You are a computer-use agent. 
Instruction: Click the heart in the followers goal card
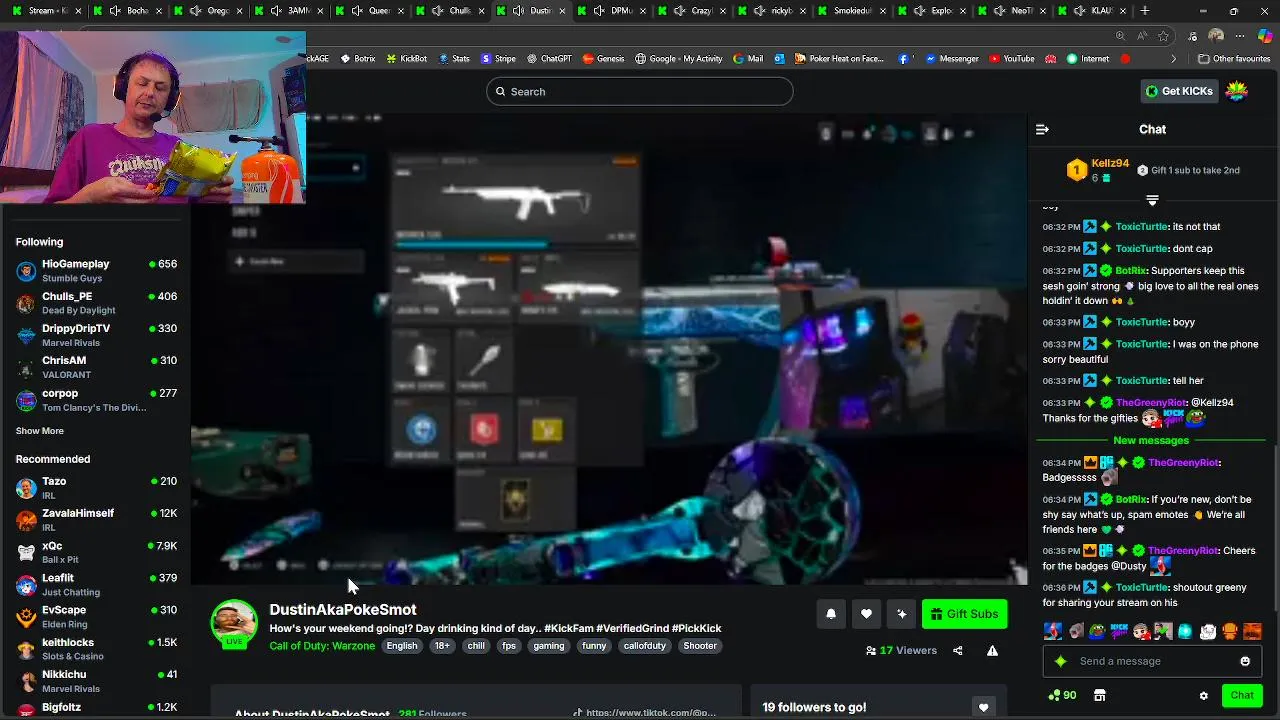pos(983,707)
